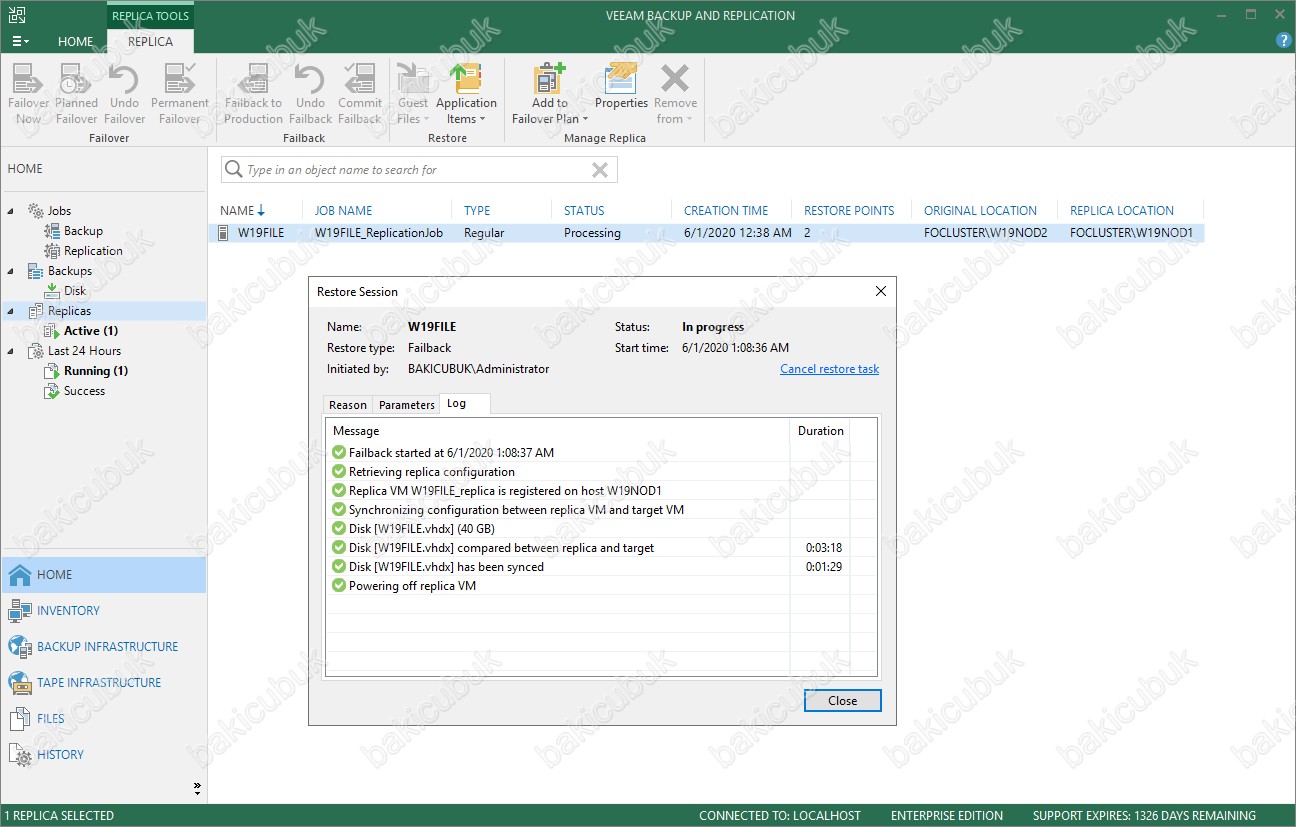Viewport: 1296px width, 827px height.
Task: Sort by REPLICA LOCATION column header
Action: [x=1122, y=211]
